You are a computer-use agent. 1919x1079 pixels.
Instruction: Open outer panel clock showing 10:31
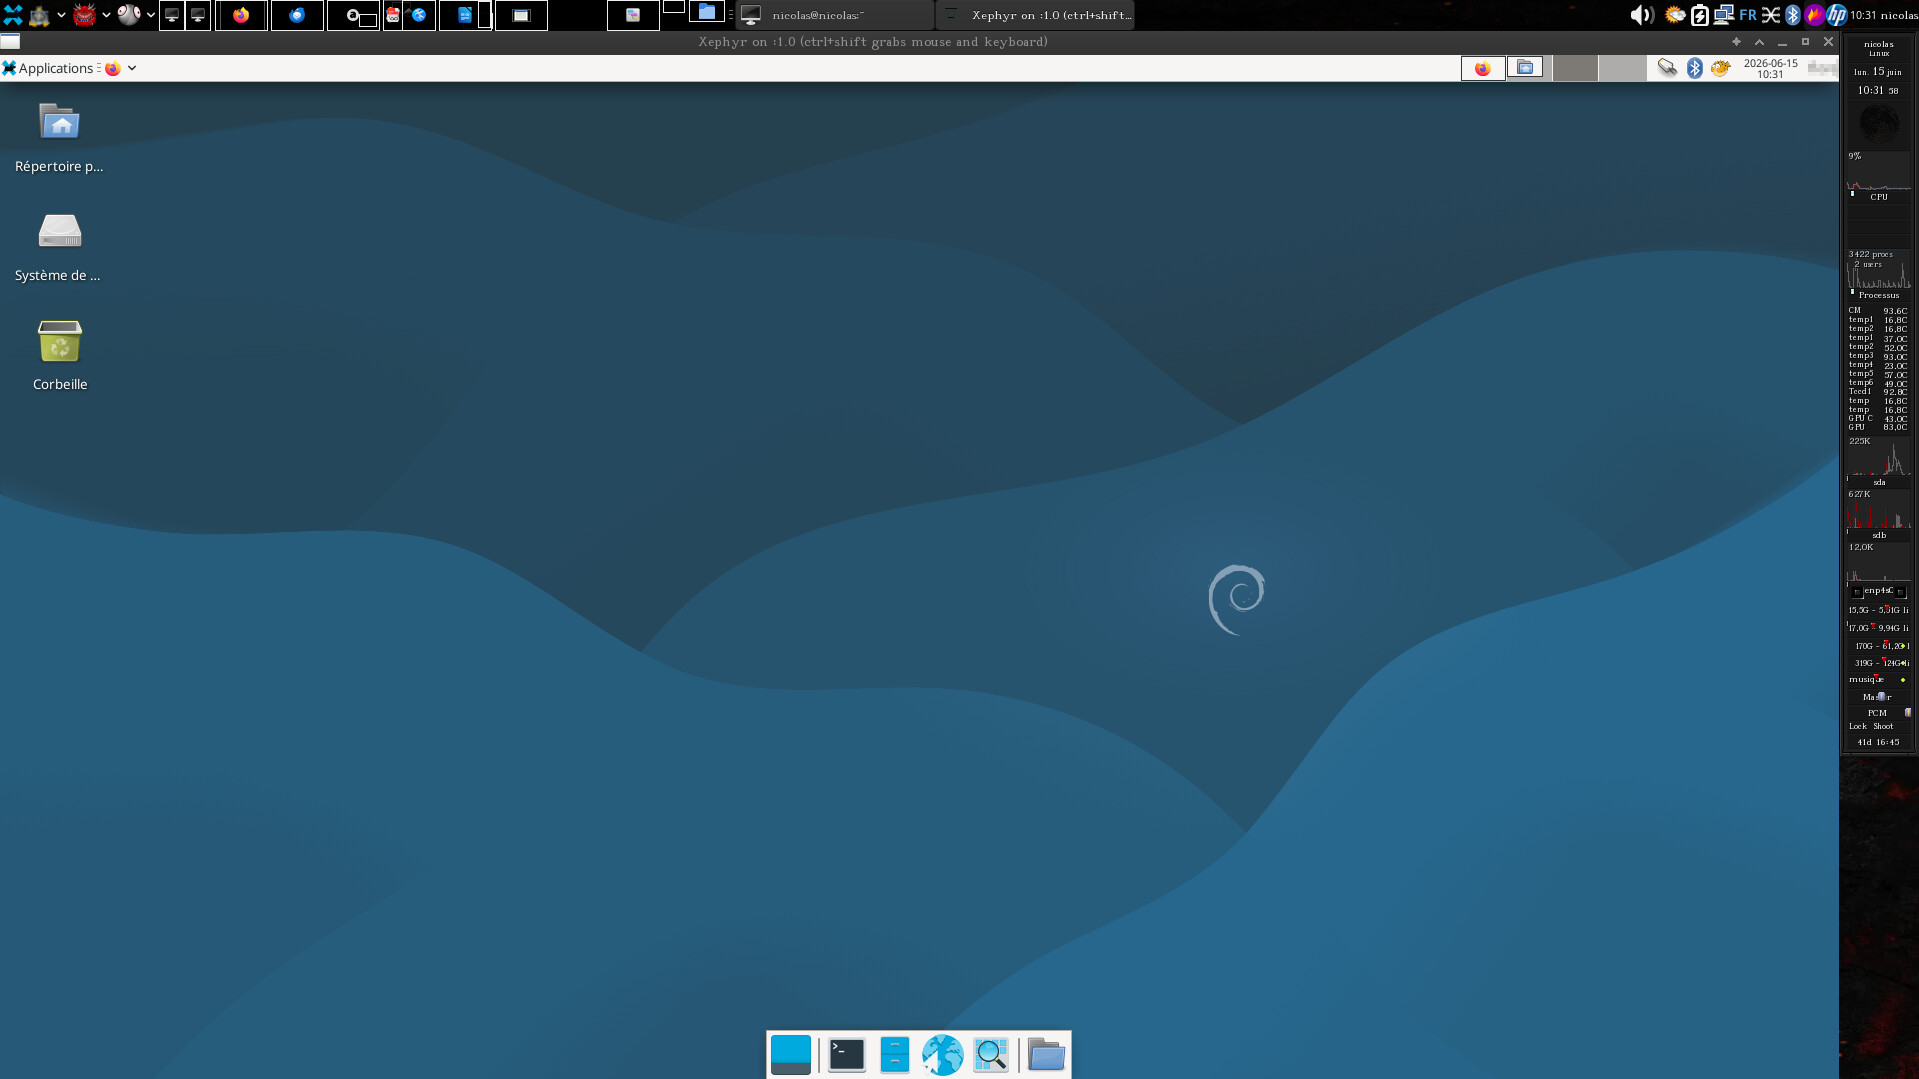click(x=1864, y=15)
